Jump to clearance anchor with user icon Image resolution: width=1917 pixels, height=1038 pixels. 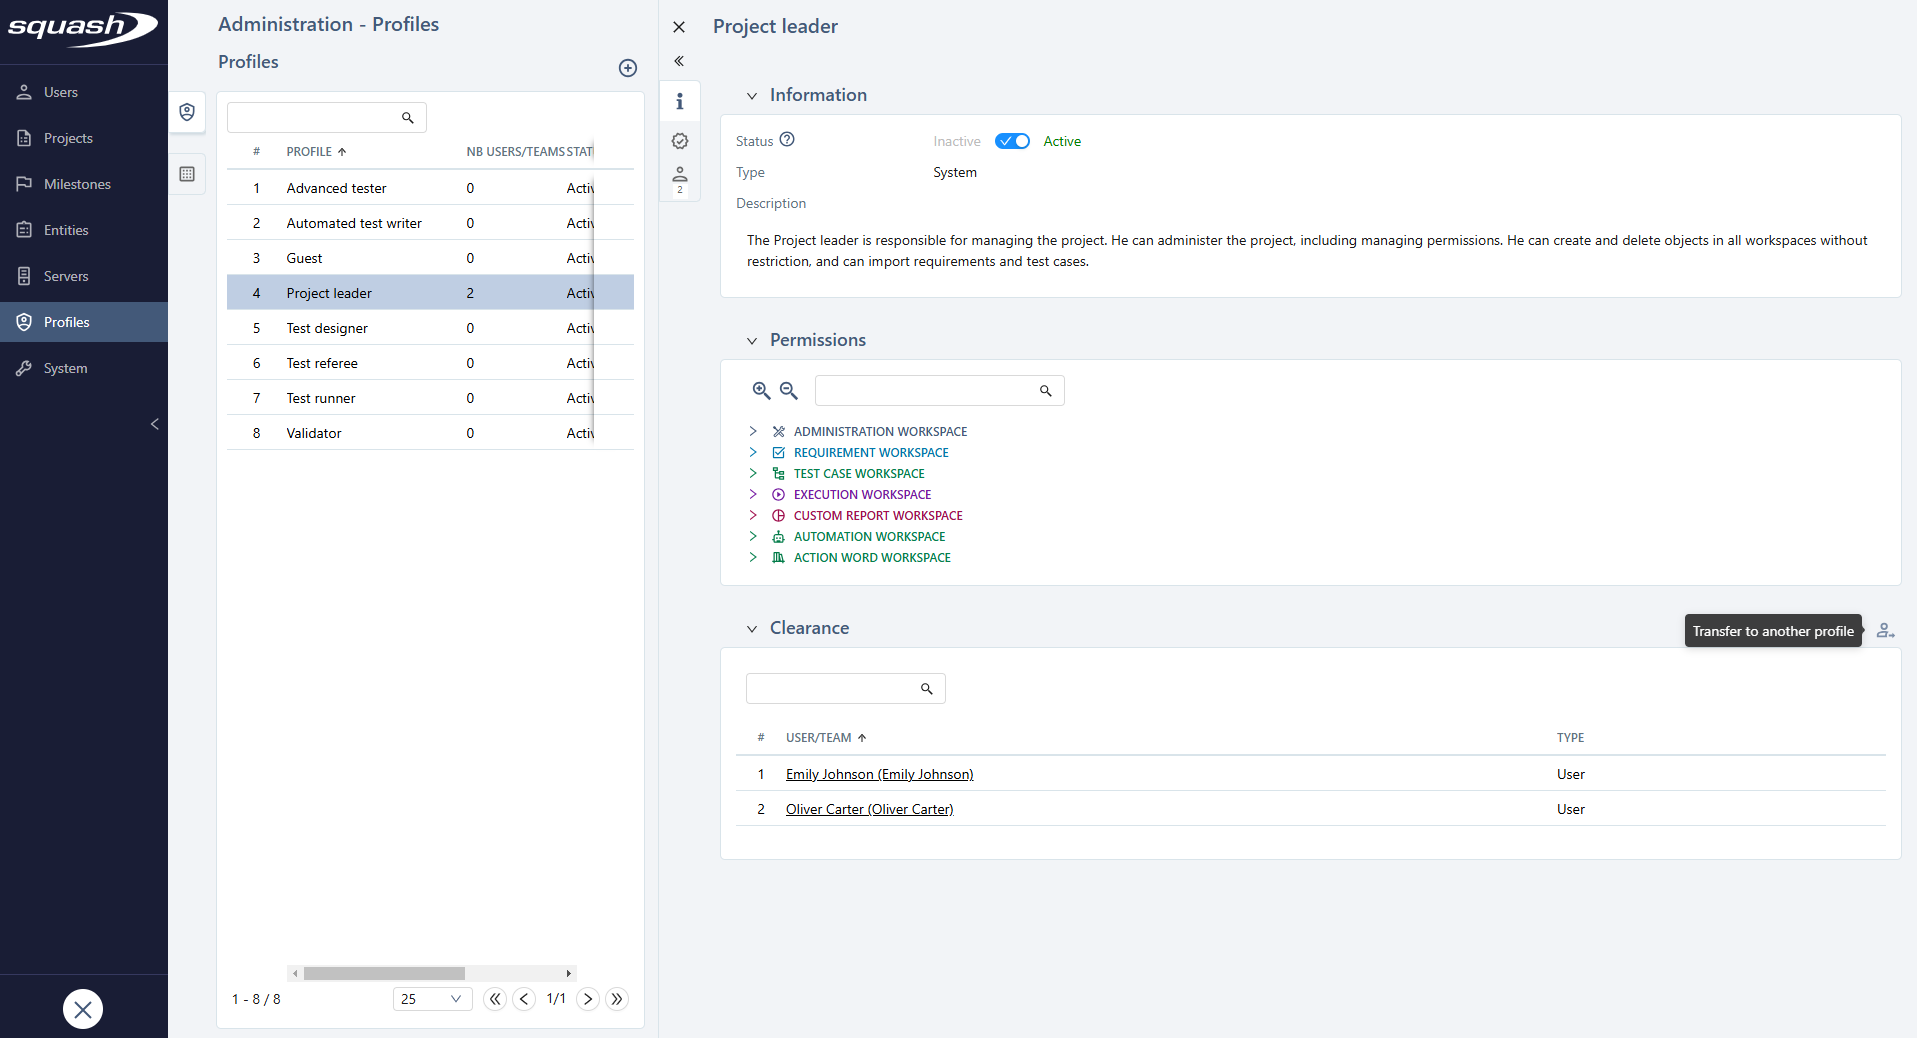pos(680,179)
